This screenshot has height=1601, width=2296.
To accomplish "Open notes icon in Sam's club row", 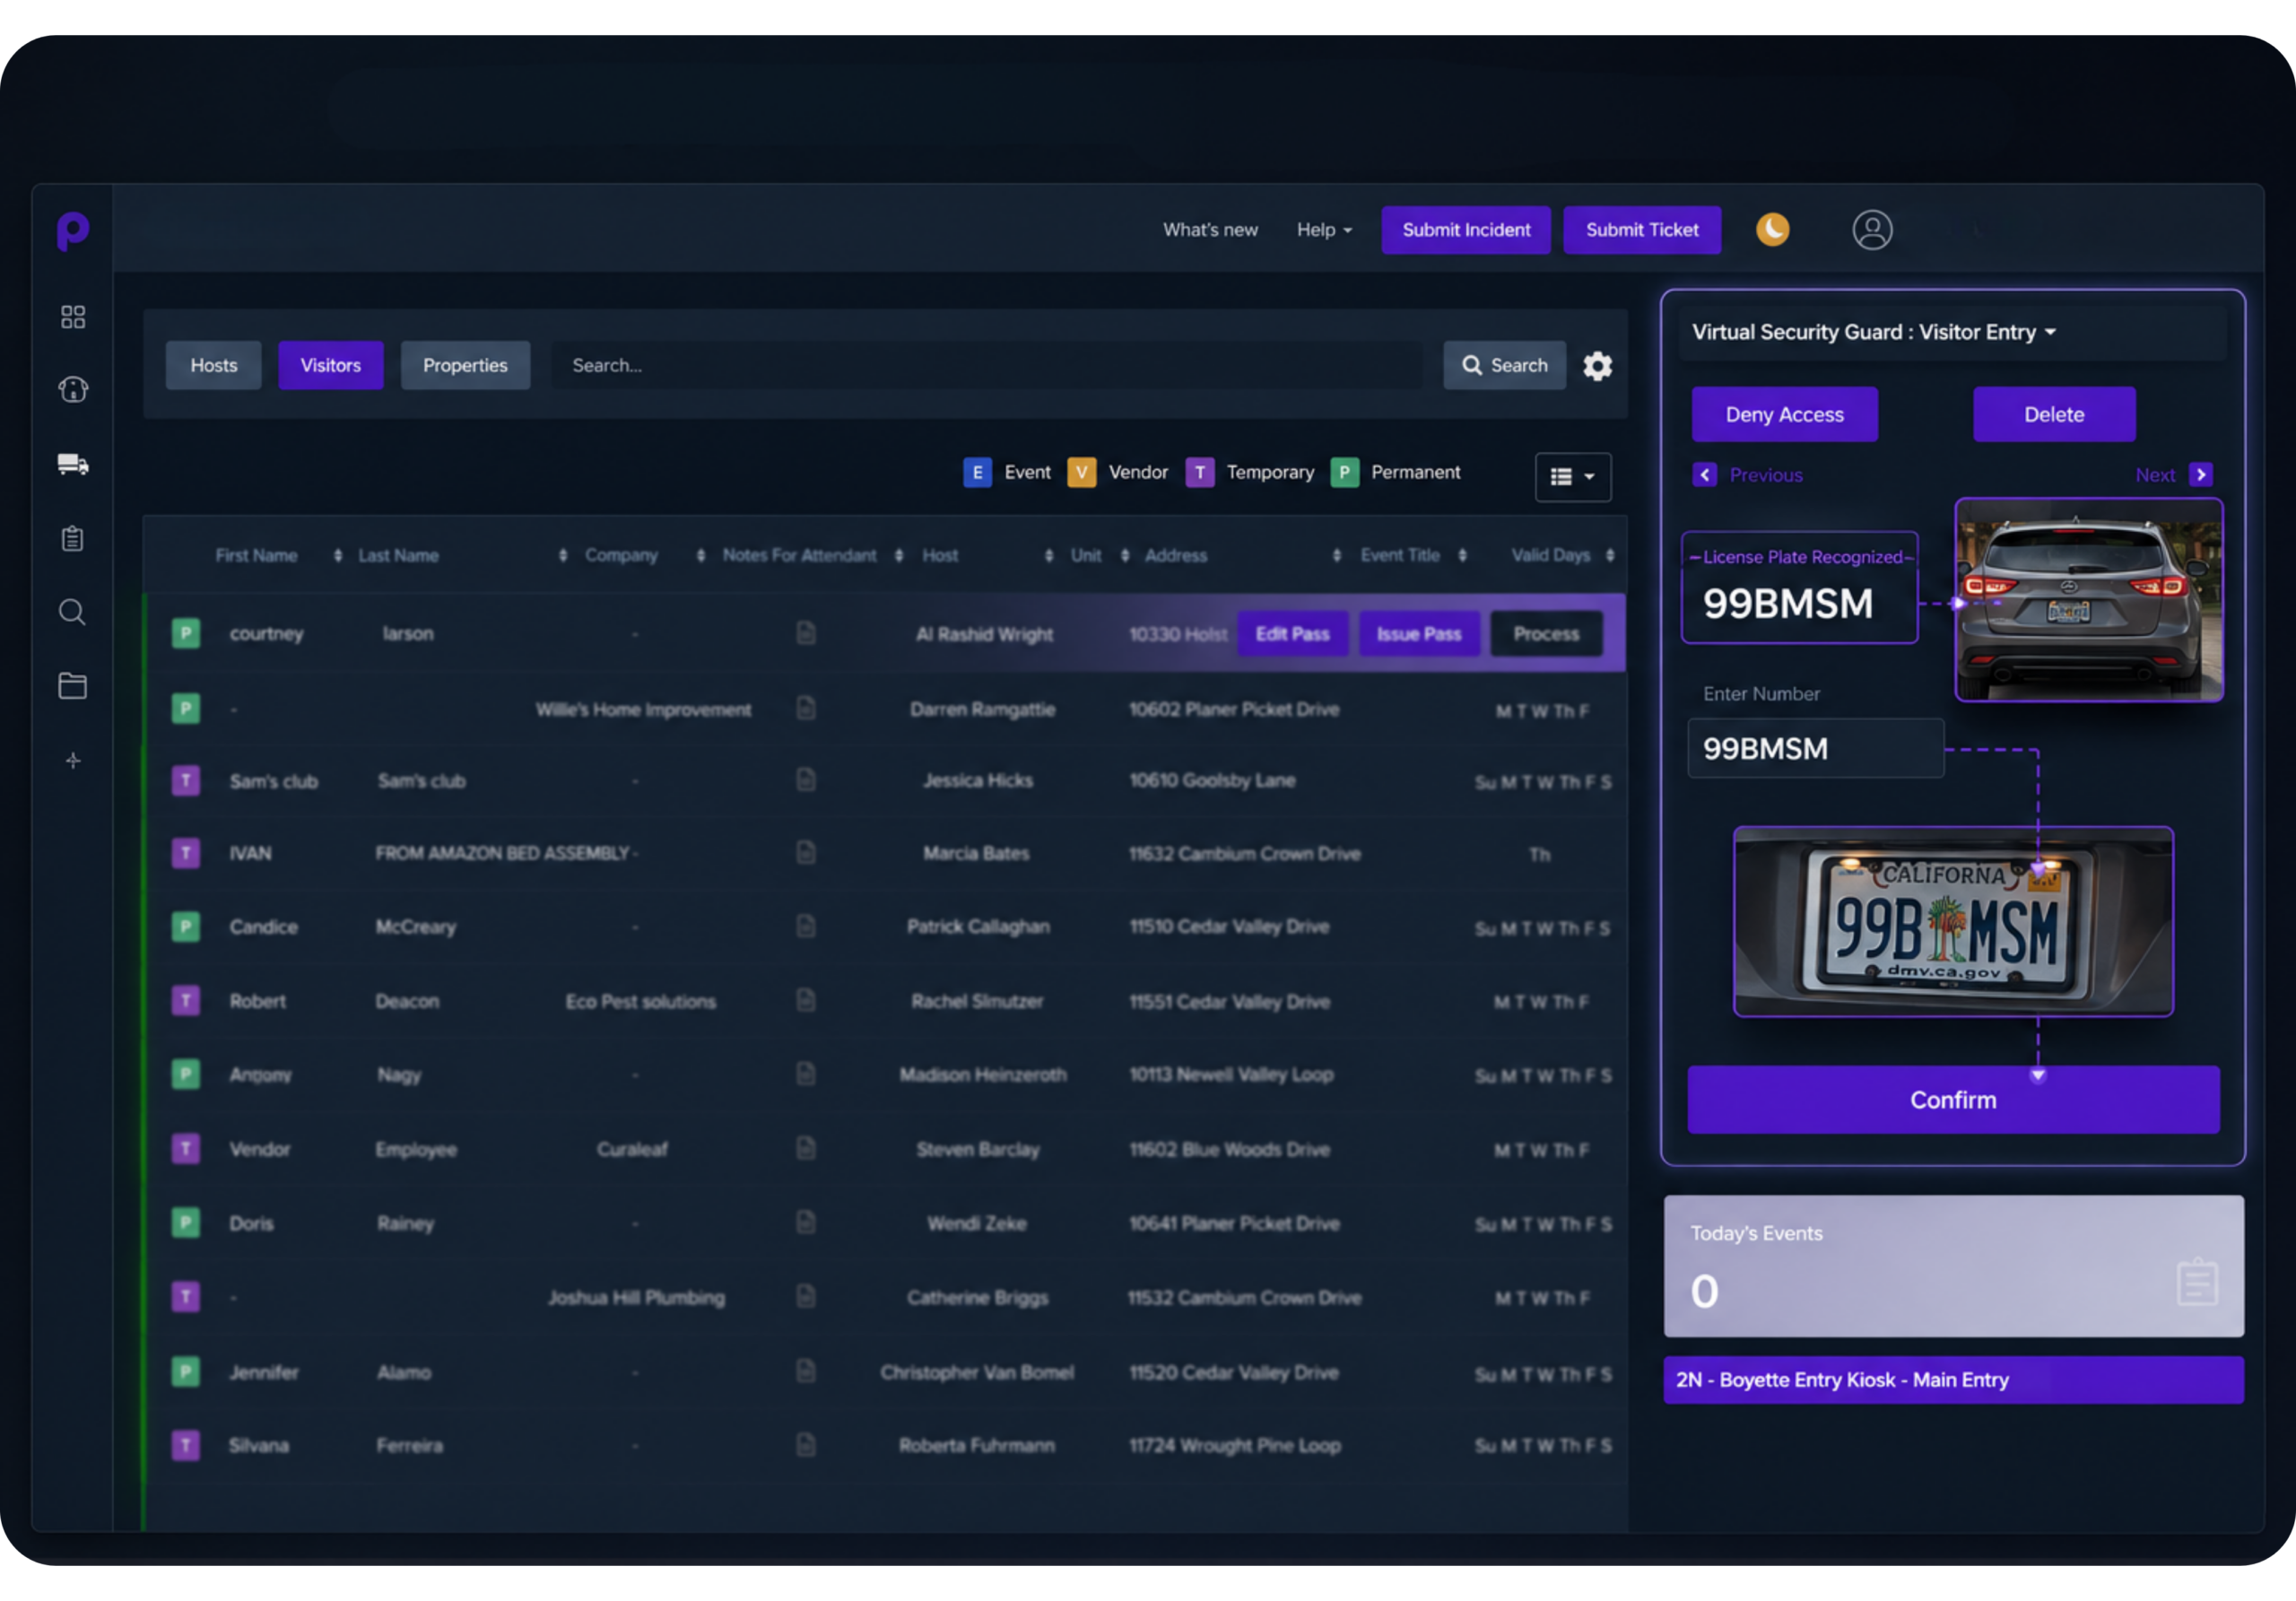I will (x=806, y=780).
